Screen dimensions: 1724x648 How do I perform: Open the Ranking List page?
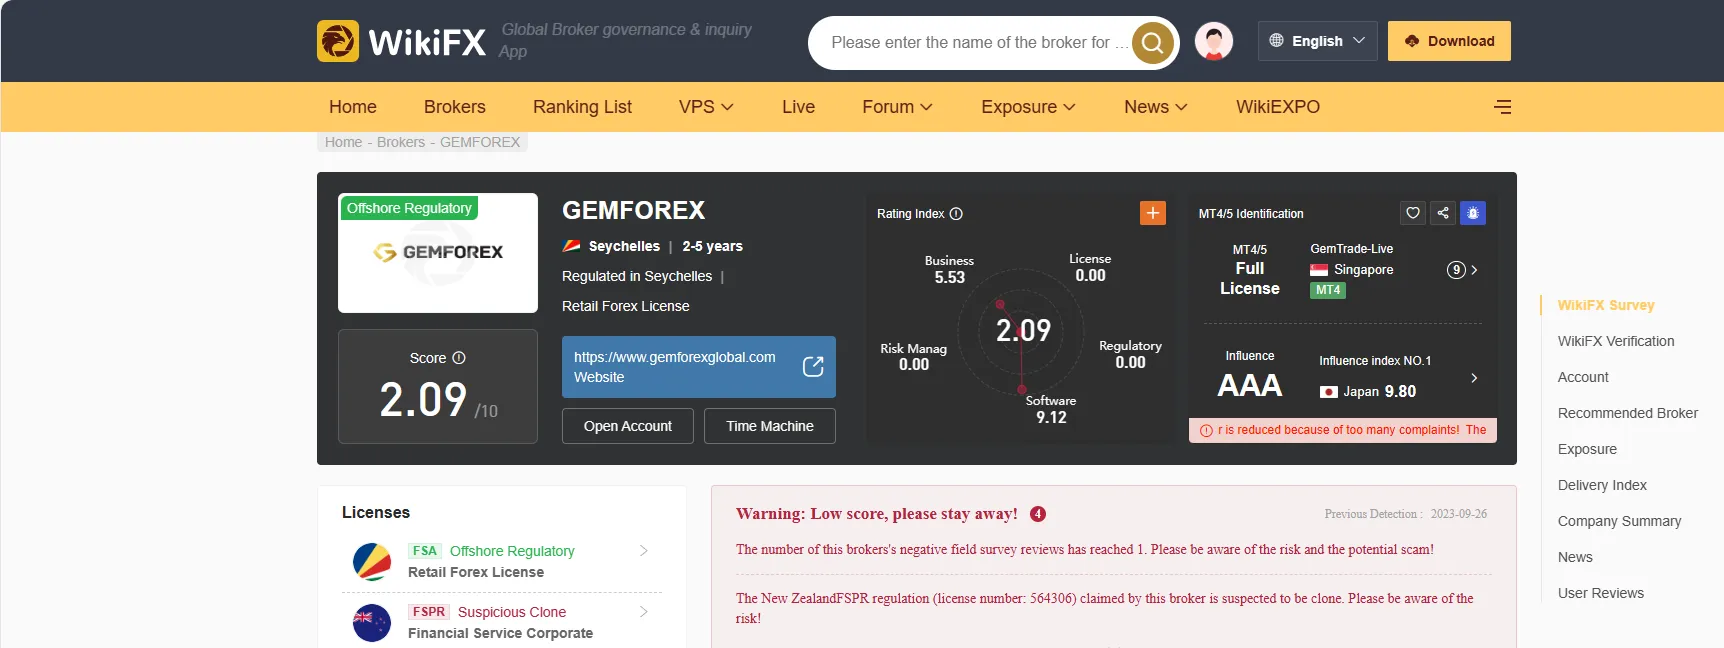[x=582, y=107]
